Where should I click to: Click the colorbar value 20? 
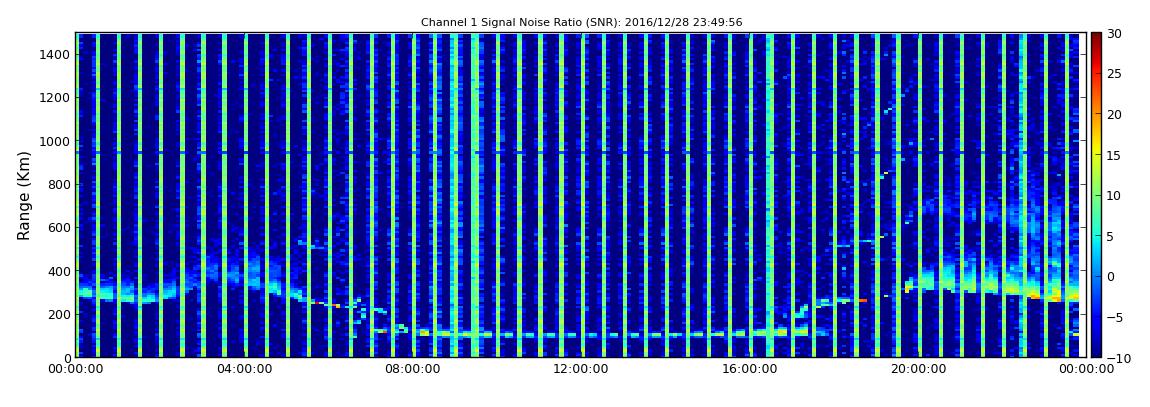click(1115, 114)
